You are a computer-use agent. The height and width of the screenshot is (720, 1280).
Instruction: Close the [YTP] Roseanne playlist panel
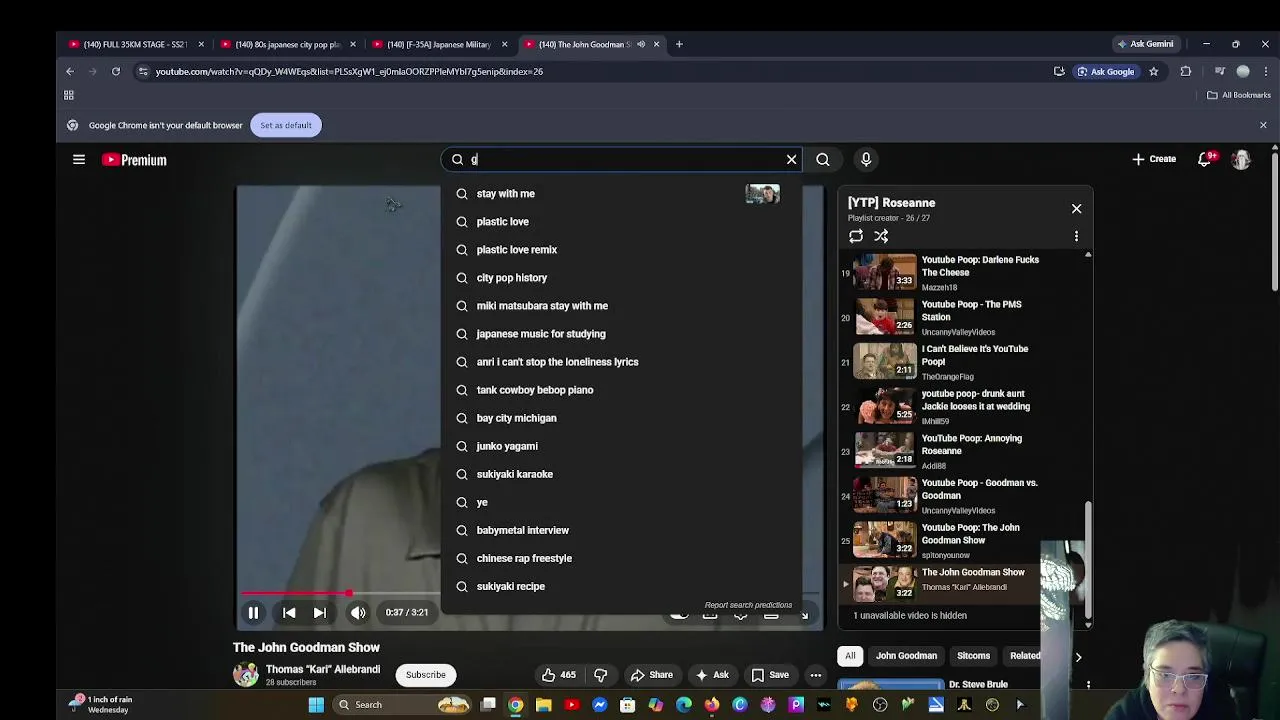click(x=1076, y=208)
